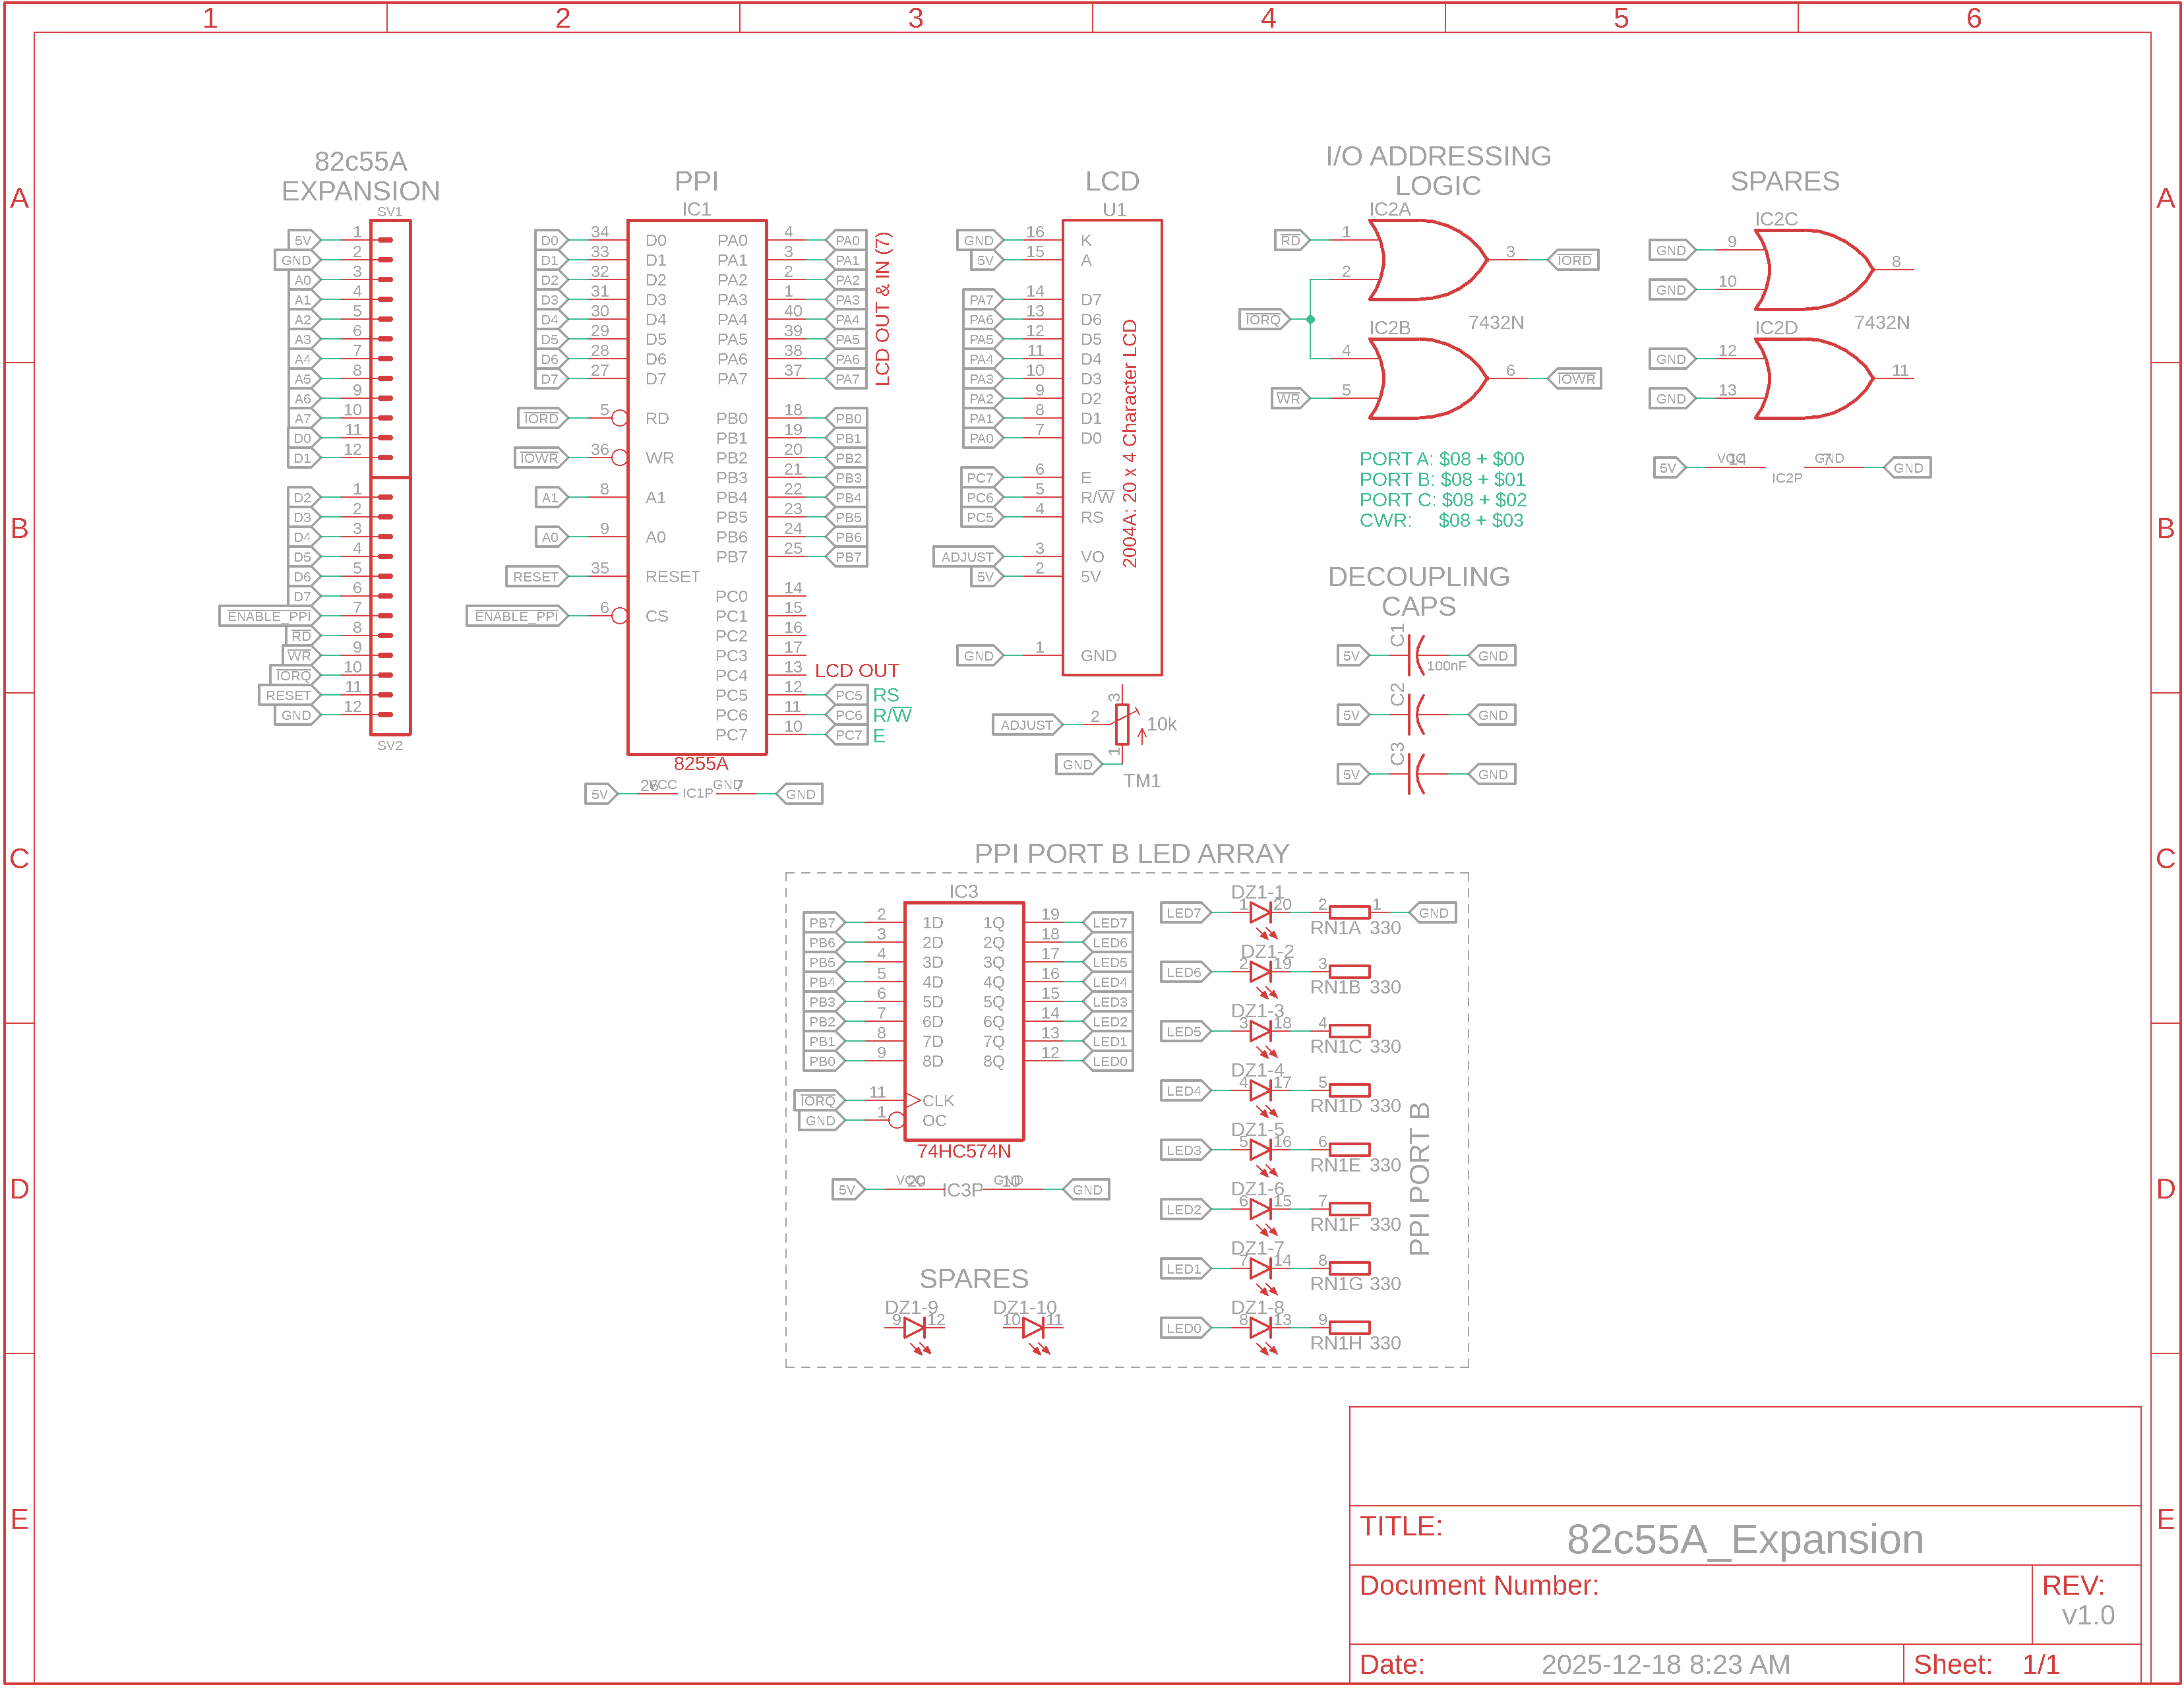The height and width of the screenshot is (1689, 2184).
Task: Click the 74HC574N IC3 chip body
Action: [x=964, y=1022]
